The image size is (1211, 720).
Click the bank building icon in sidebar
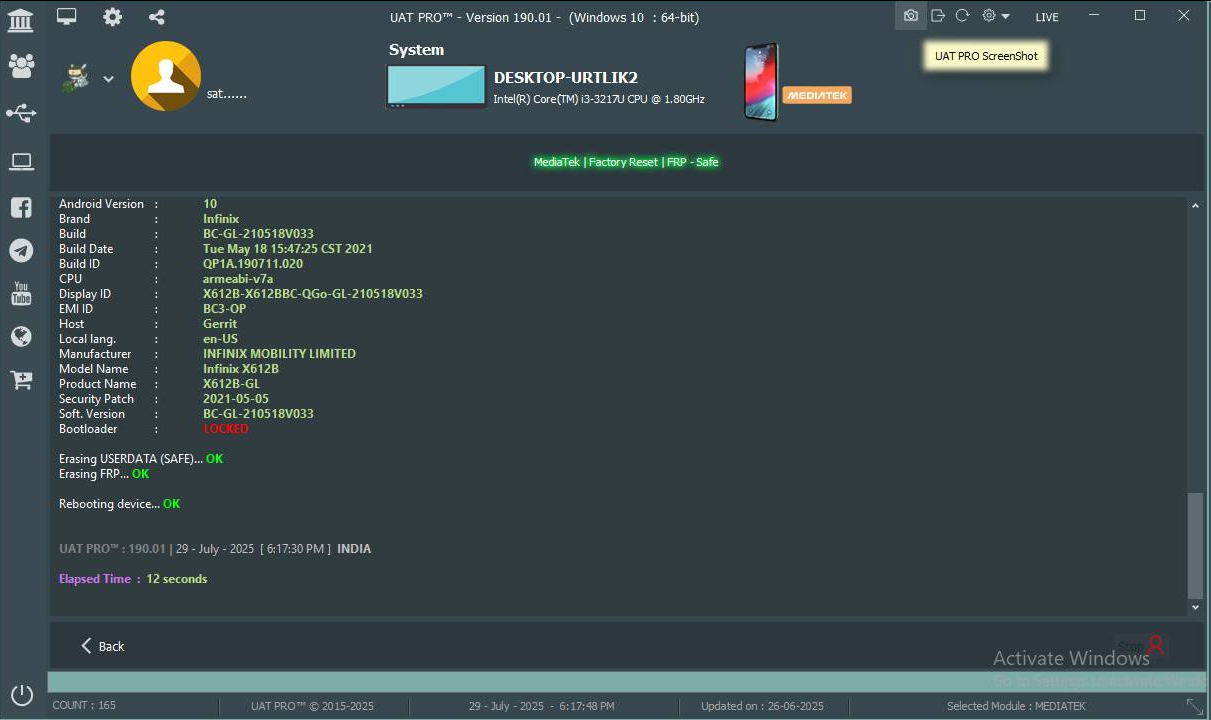pyautogui.click(x=20, y=19)
